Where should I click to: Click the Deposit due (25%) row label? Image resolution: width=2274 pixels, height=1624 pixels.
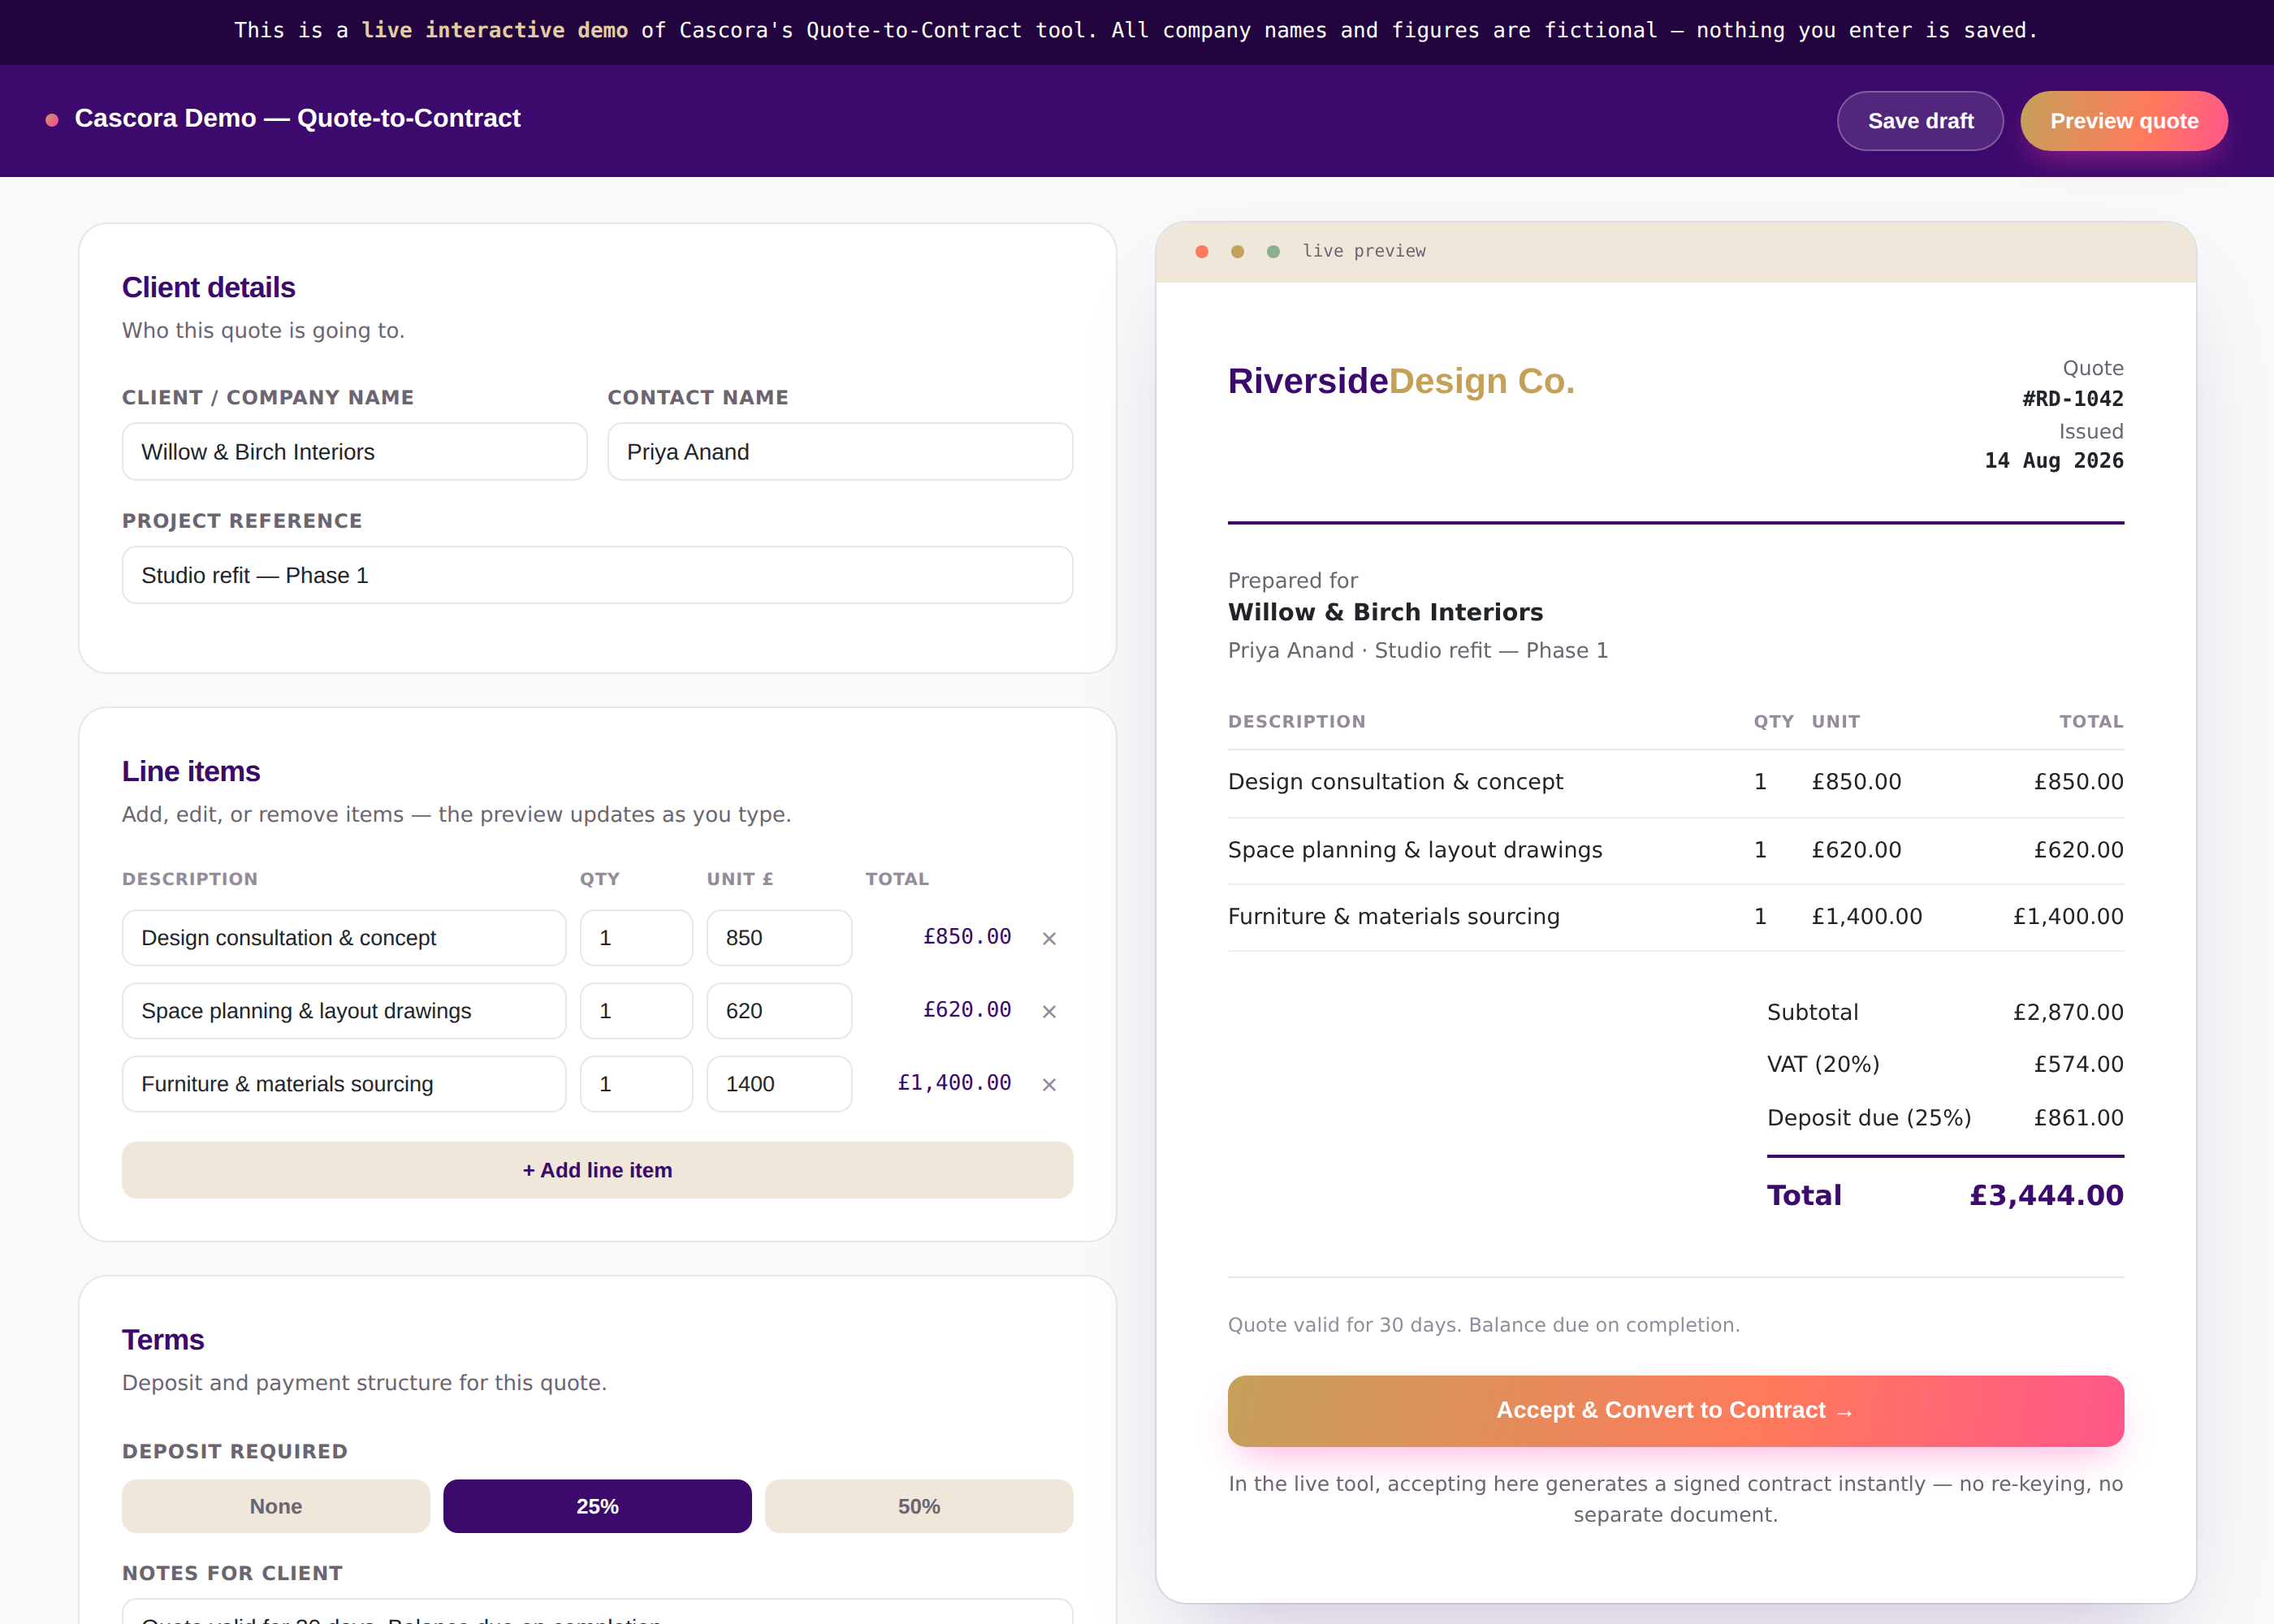click(1869, 1118)
